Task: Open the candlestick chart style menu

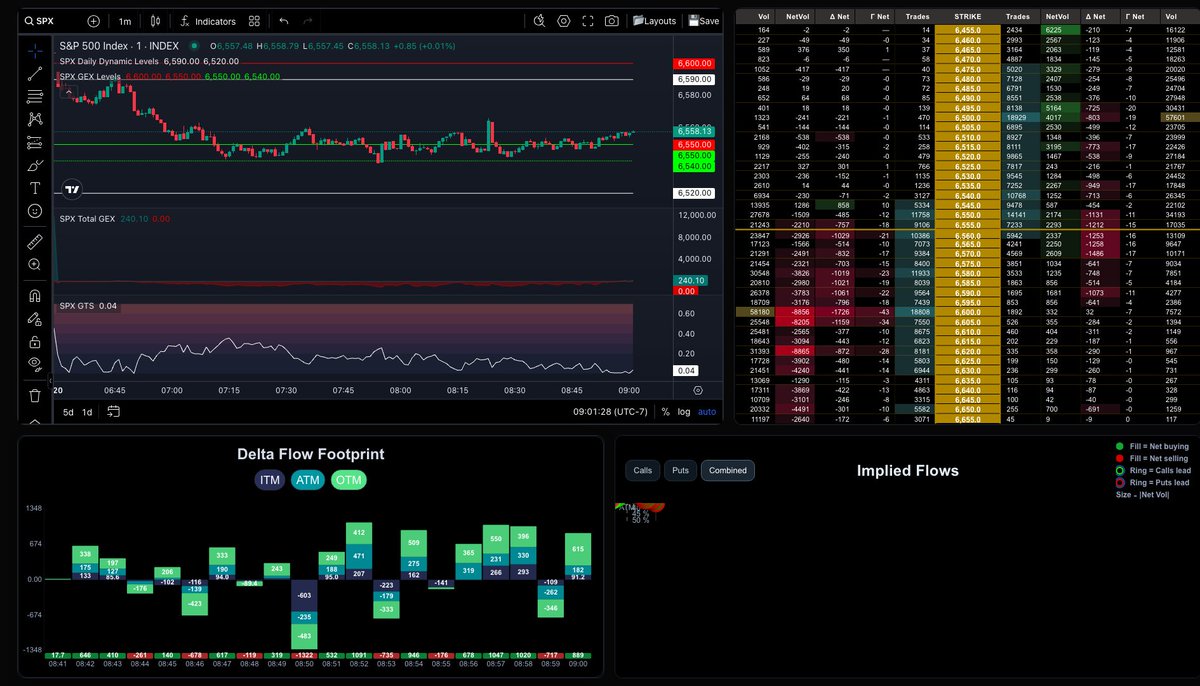Action: point(155,21)
